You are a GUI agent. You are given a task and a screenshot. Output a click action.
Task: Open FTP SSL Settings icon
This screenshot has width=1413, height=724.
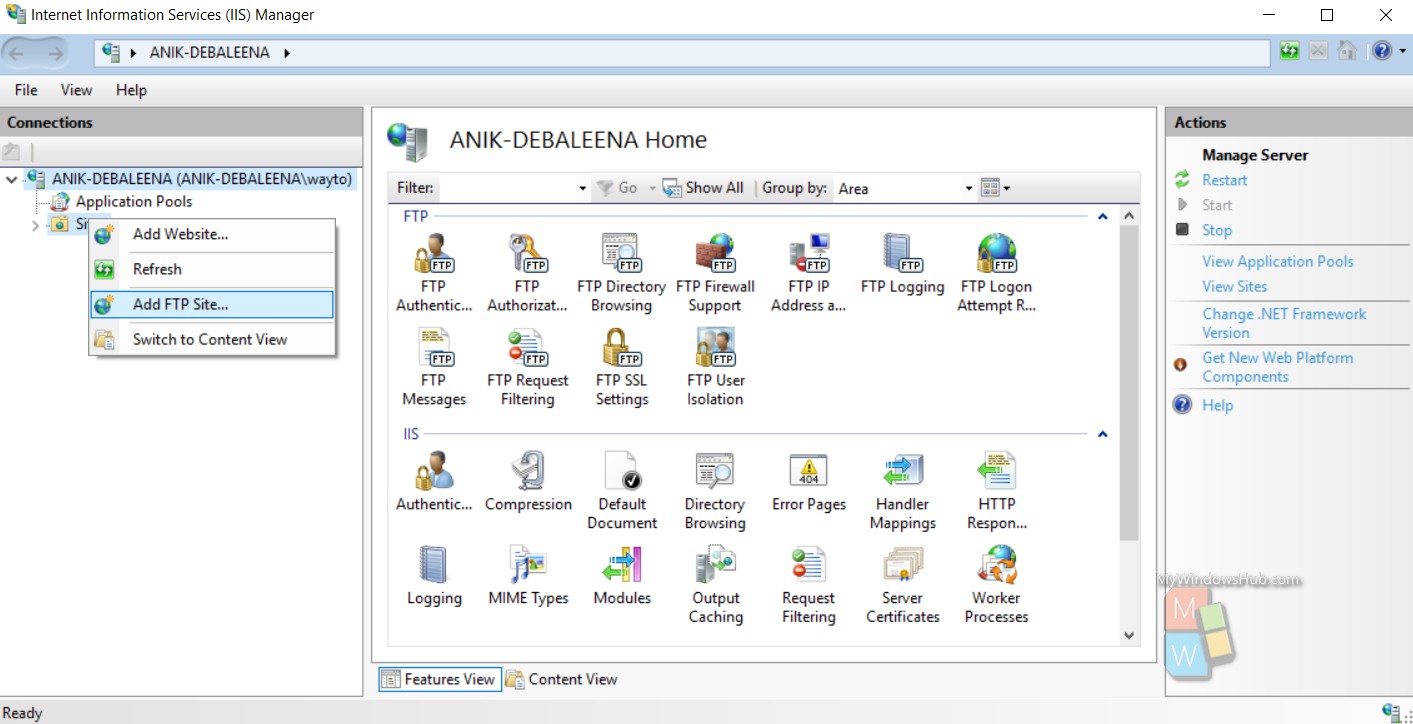(621, 348)
